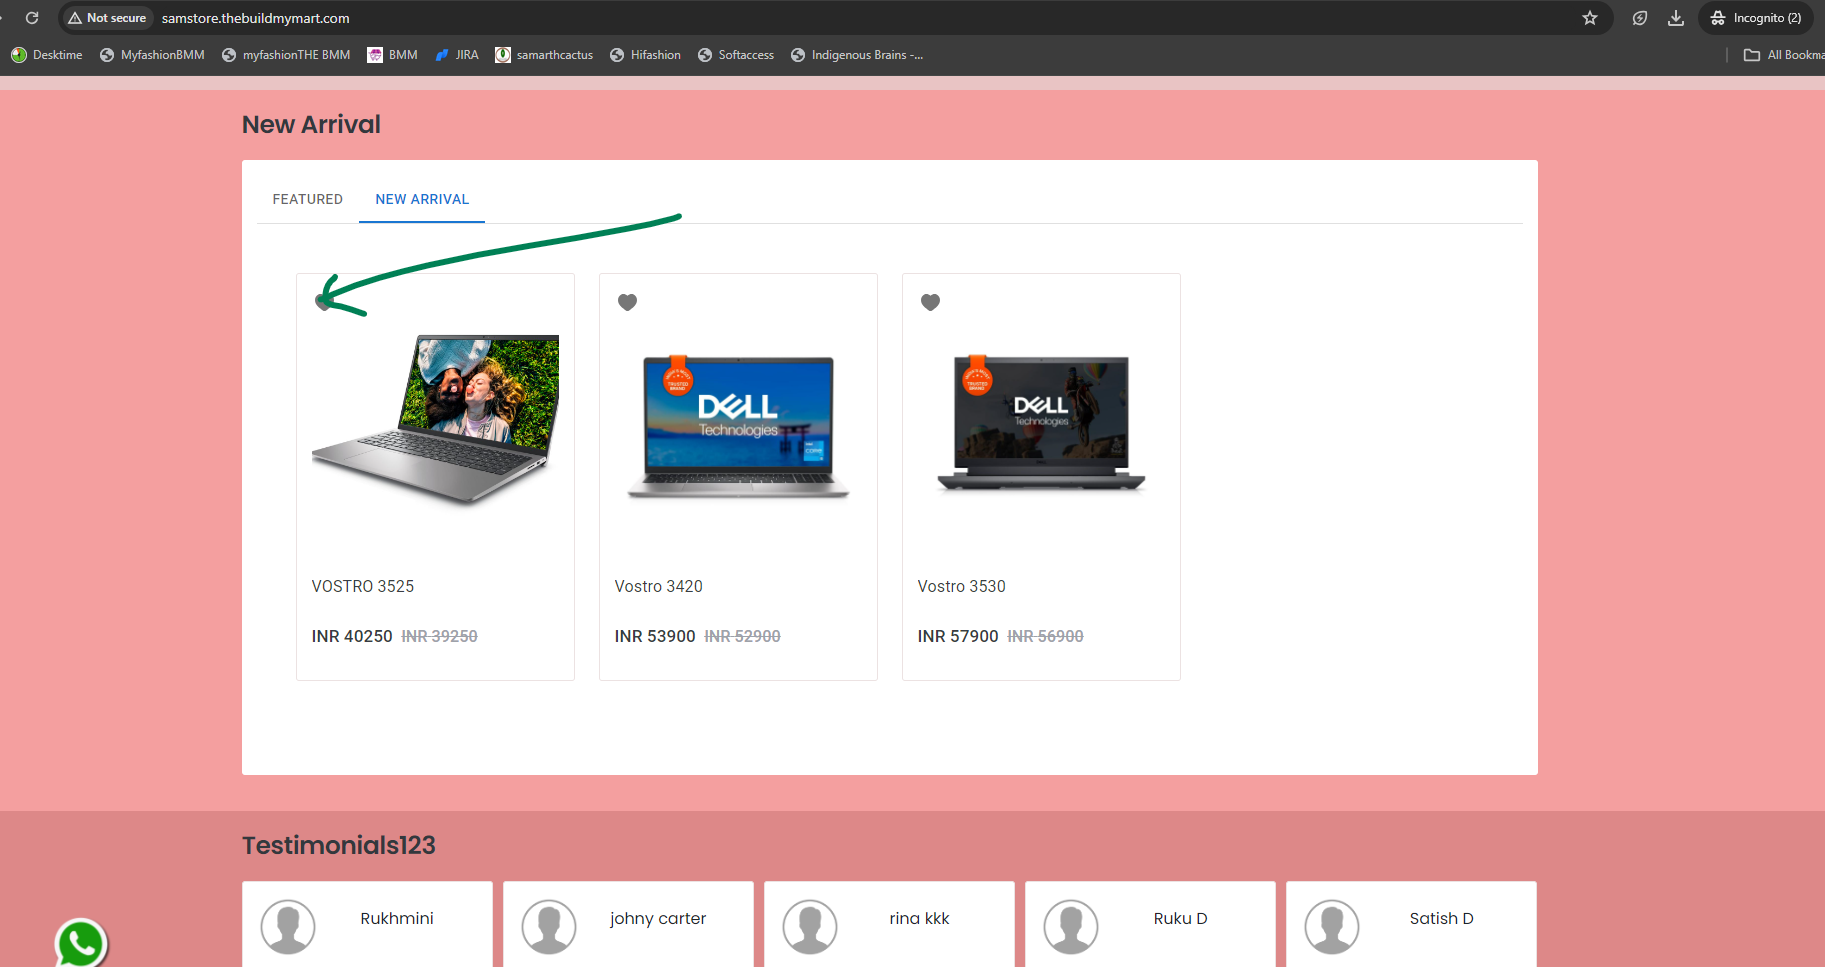Open the Softaccess bookmark

(x=736, y=55)
